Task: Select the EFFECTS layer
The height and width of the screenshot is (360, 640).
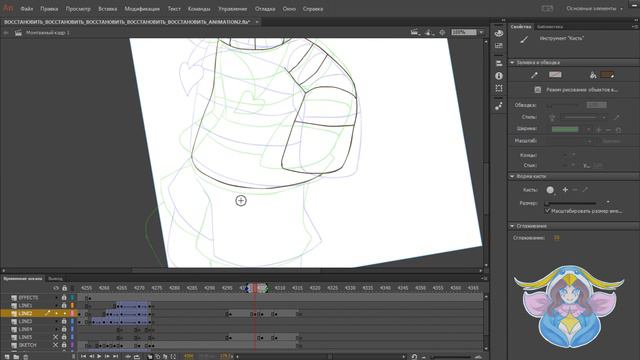Action: (28, 298)
